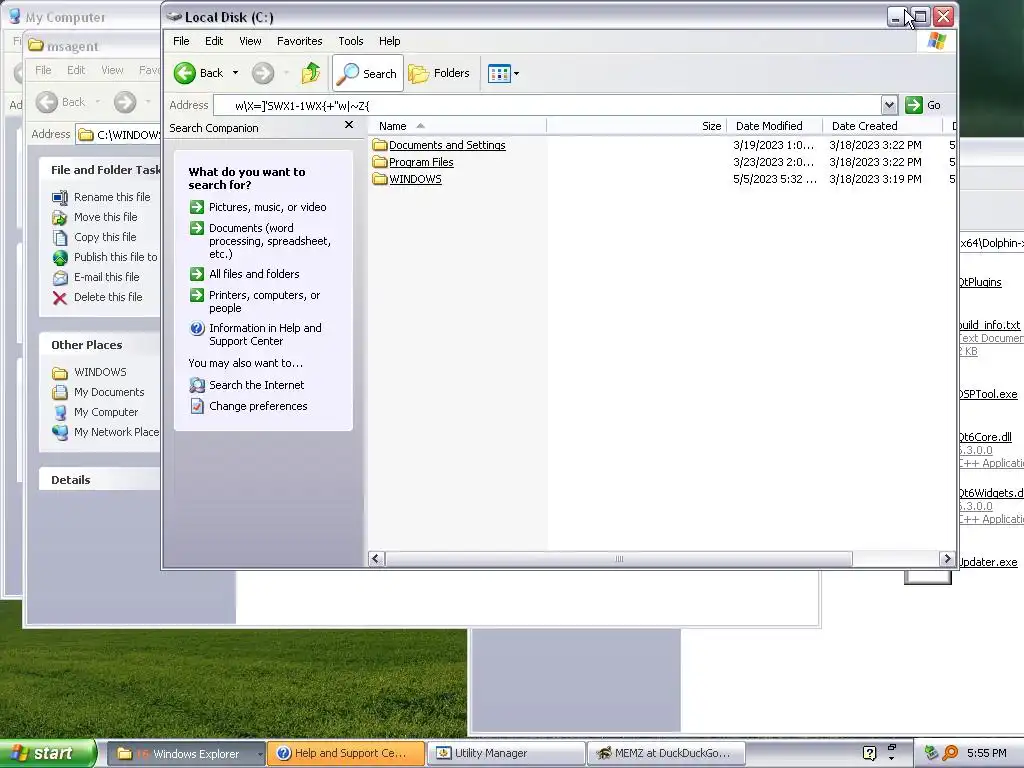Click Windows Explorer taskbar group
The image size is (1024, 768).
[x=185, y=754]
